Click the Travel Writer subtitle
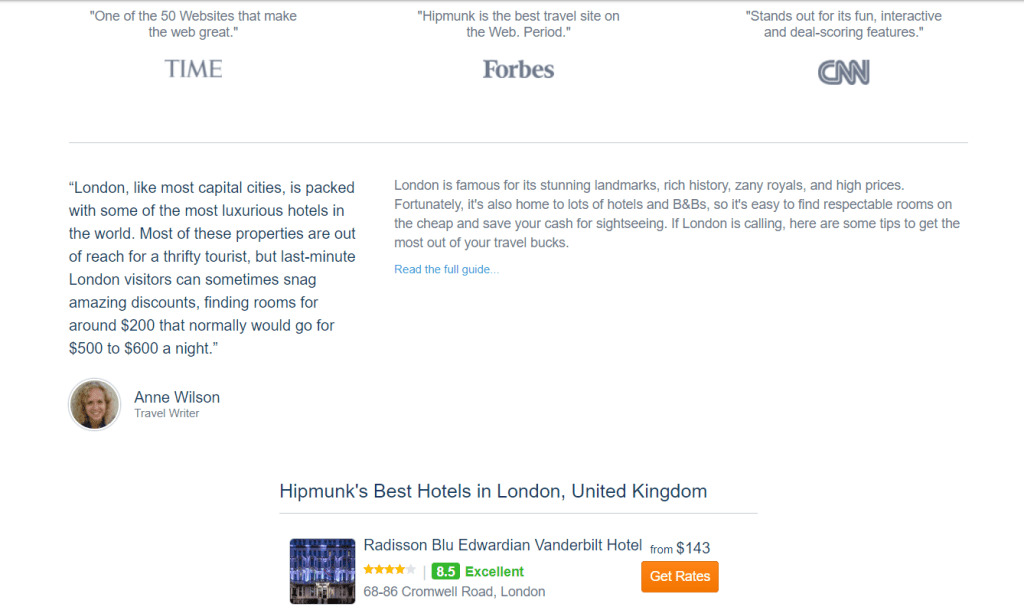Image resolution: width=1024 pixels, height=607 pixels. [167, 414]
